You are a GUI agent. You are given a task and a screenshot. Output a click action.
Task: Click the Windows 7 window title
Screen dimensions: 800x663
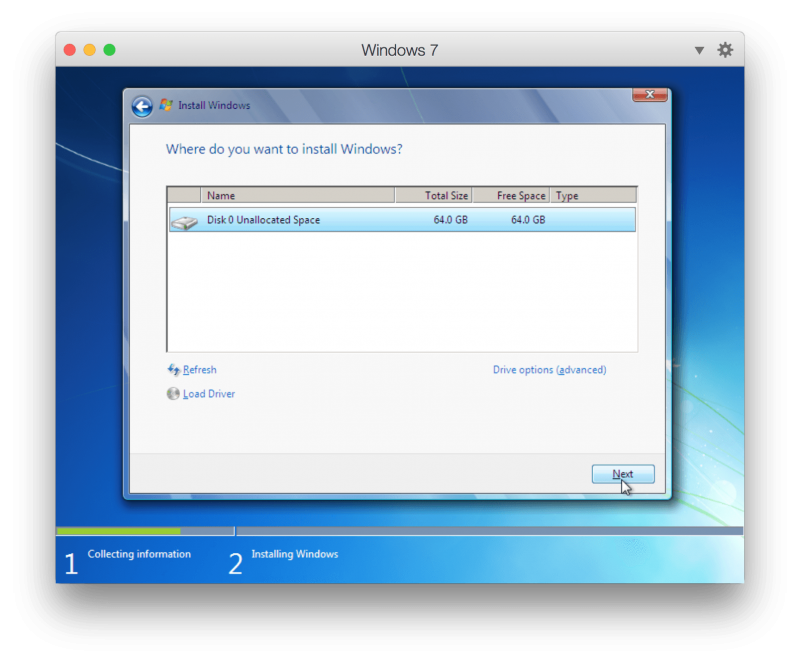point(399,50)
